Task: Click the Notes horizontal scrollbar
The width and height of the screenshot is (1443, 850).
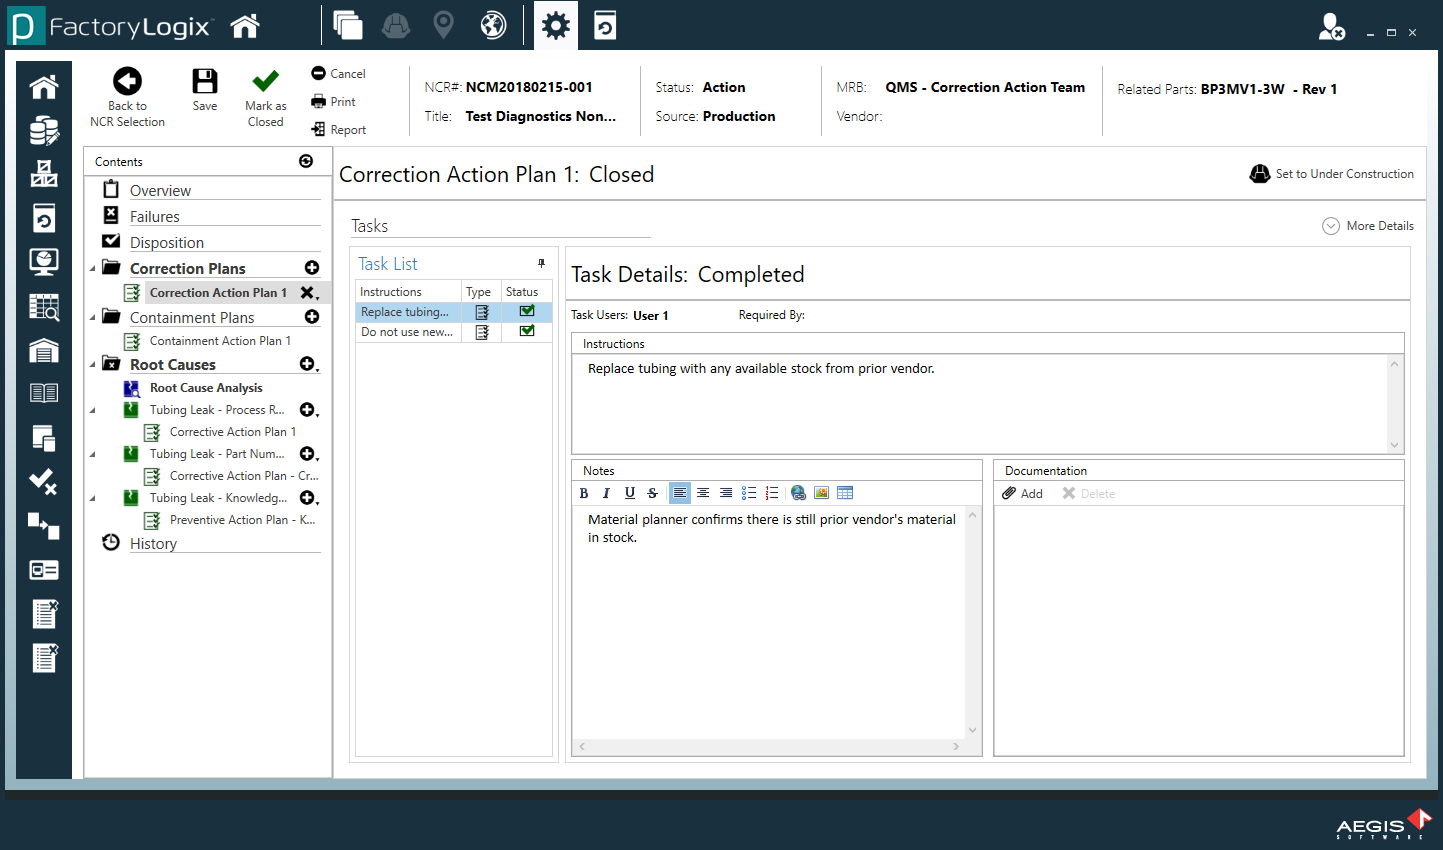Action: click(x=768, y=747)
